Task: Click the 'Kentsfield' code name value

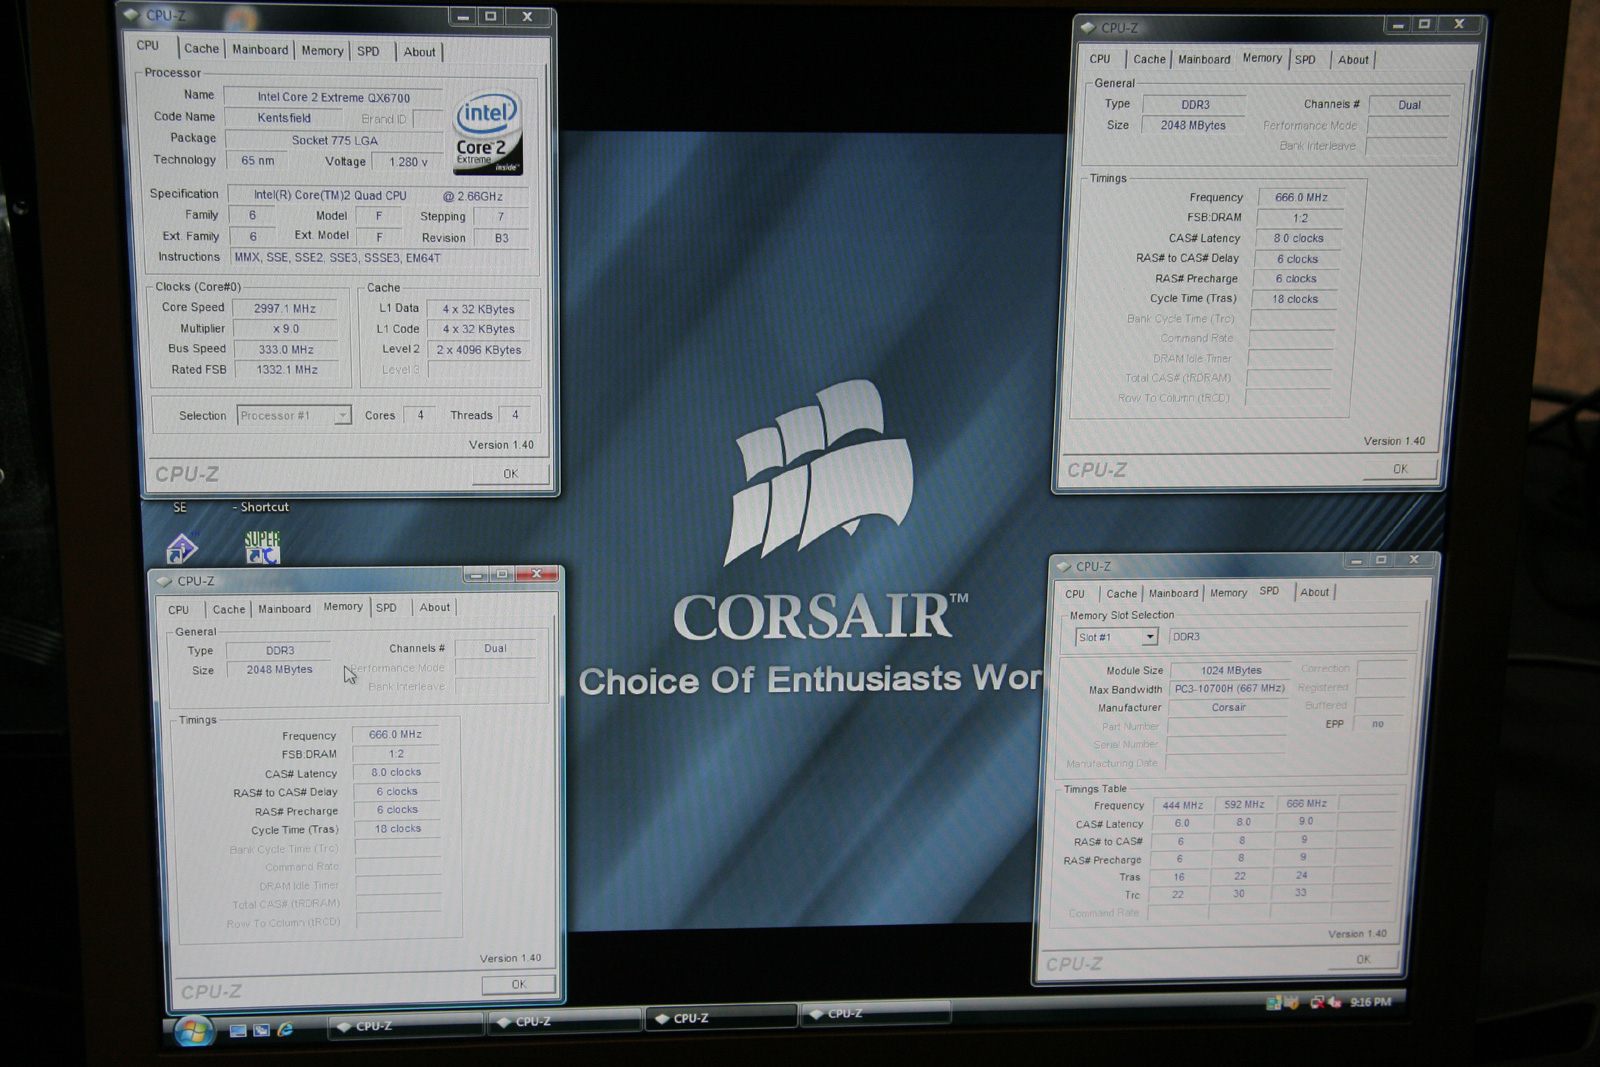Action: pyautogui.click(x=284, y=118)
